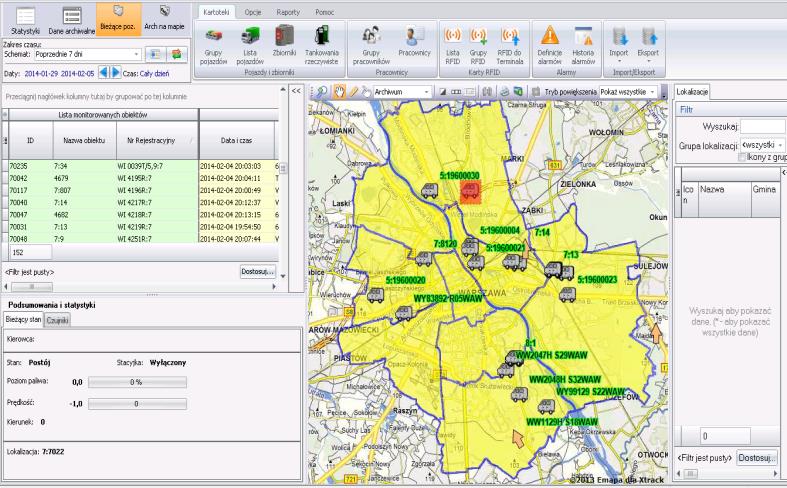Switch to Czujniki tab
787x488 pixels.
(58, 320)
